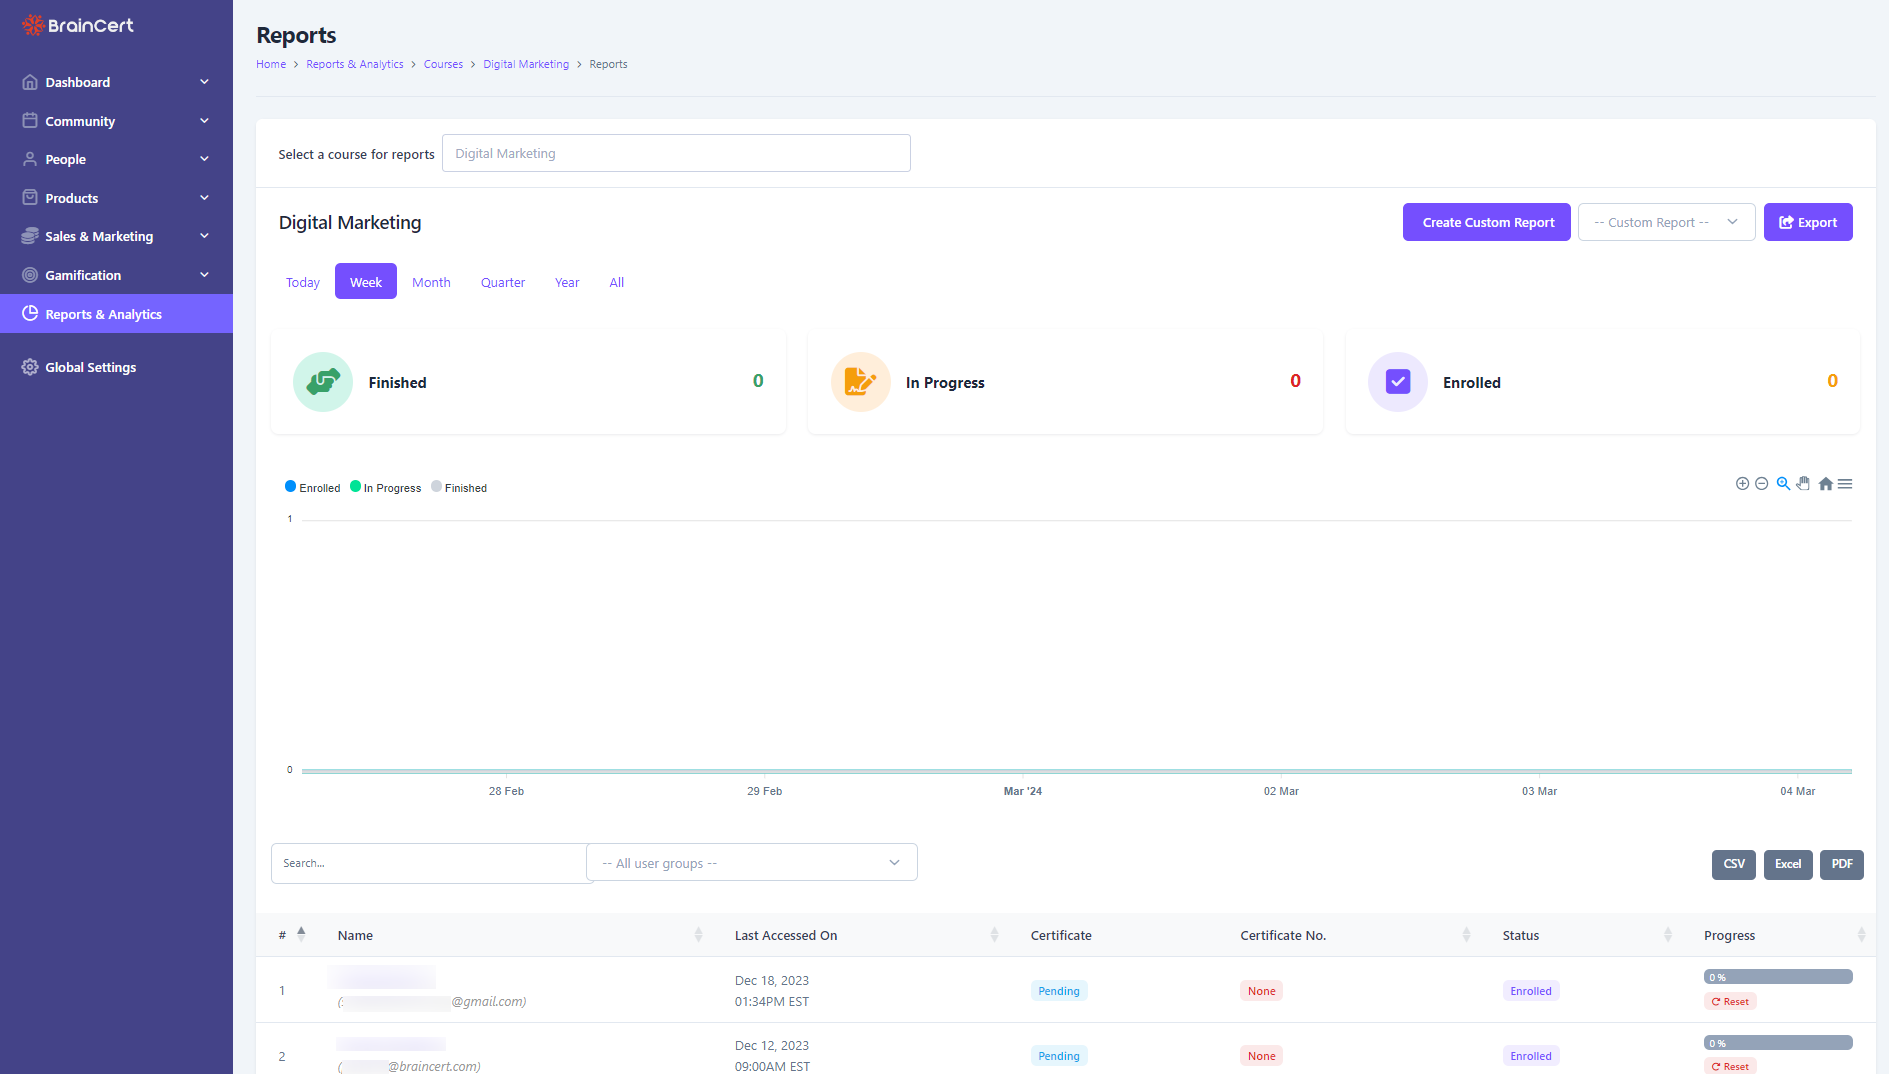Sort the table by # column
1889x1074 pixels.
pos(301,935)
